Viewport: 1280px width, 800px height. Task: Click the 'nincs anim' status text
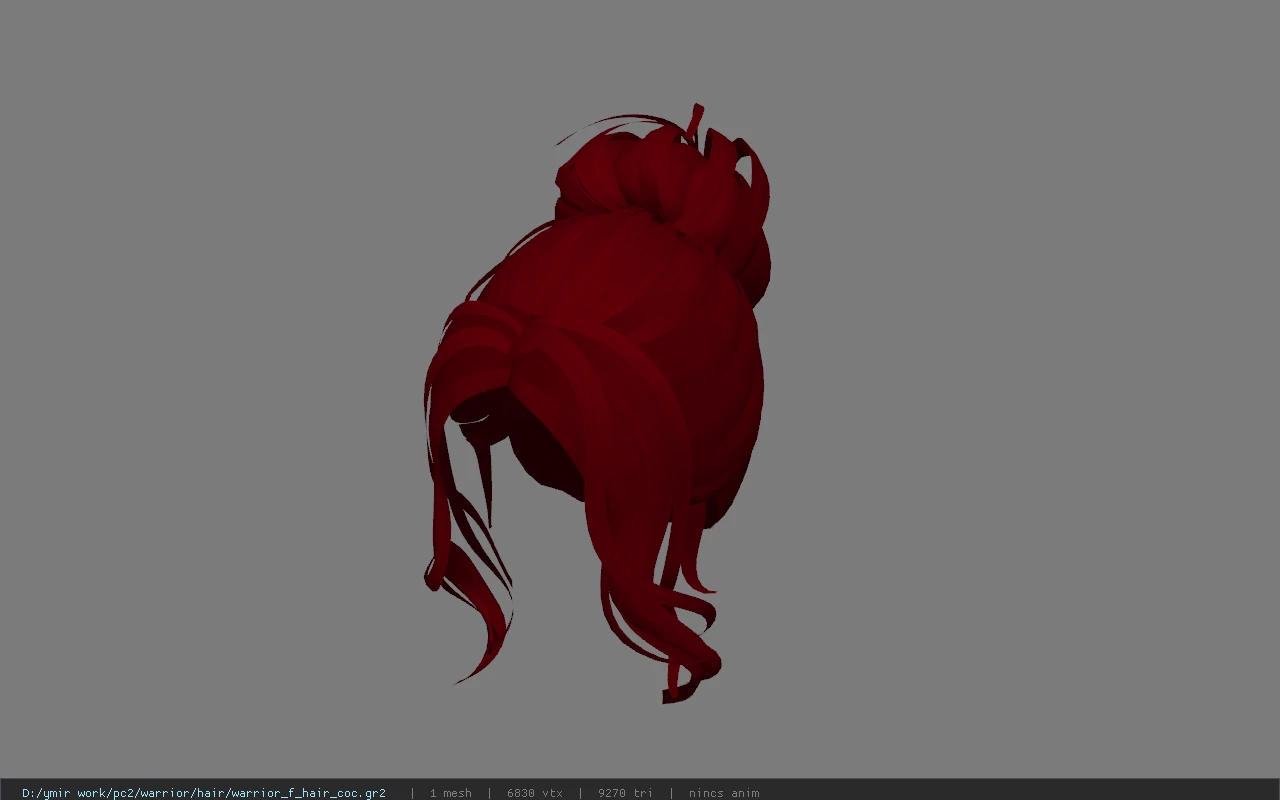pyautogui.click(x=724, y=793)
